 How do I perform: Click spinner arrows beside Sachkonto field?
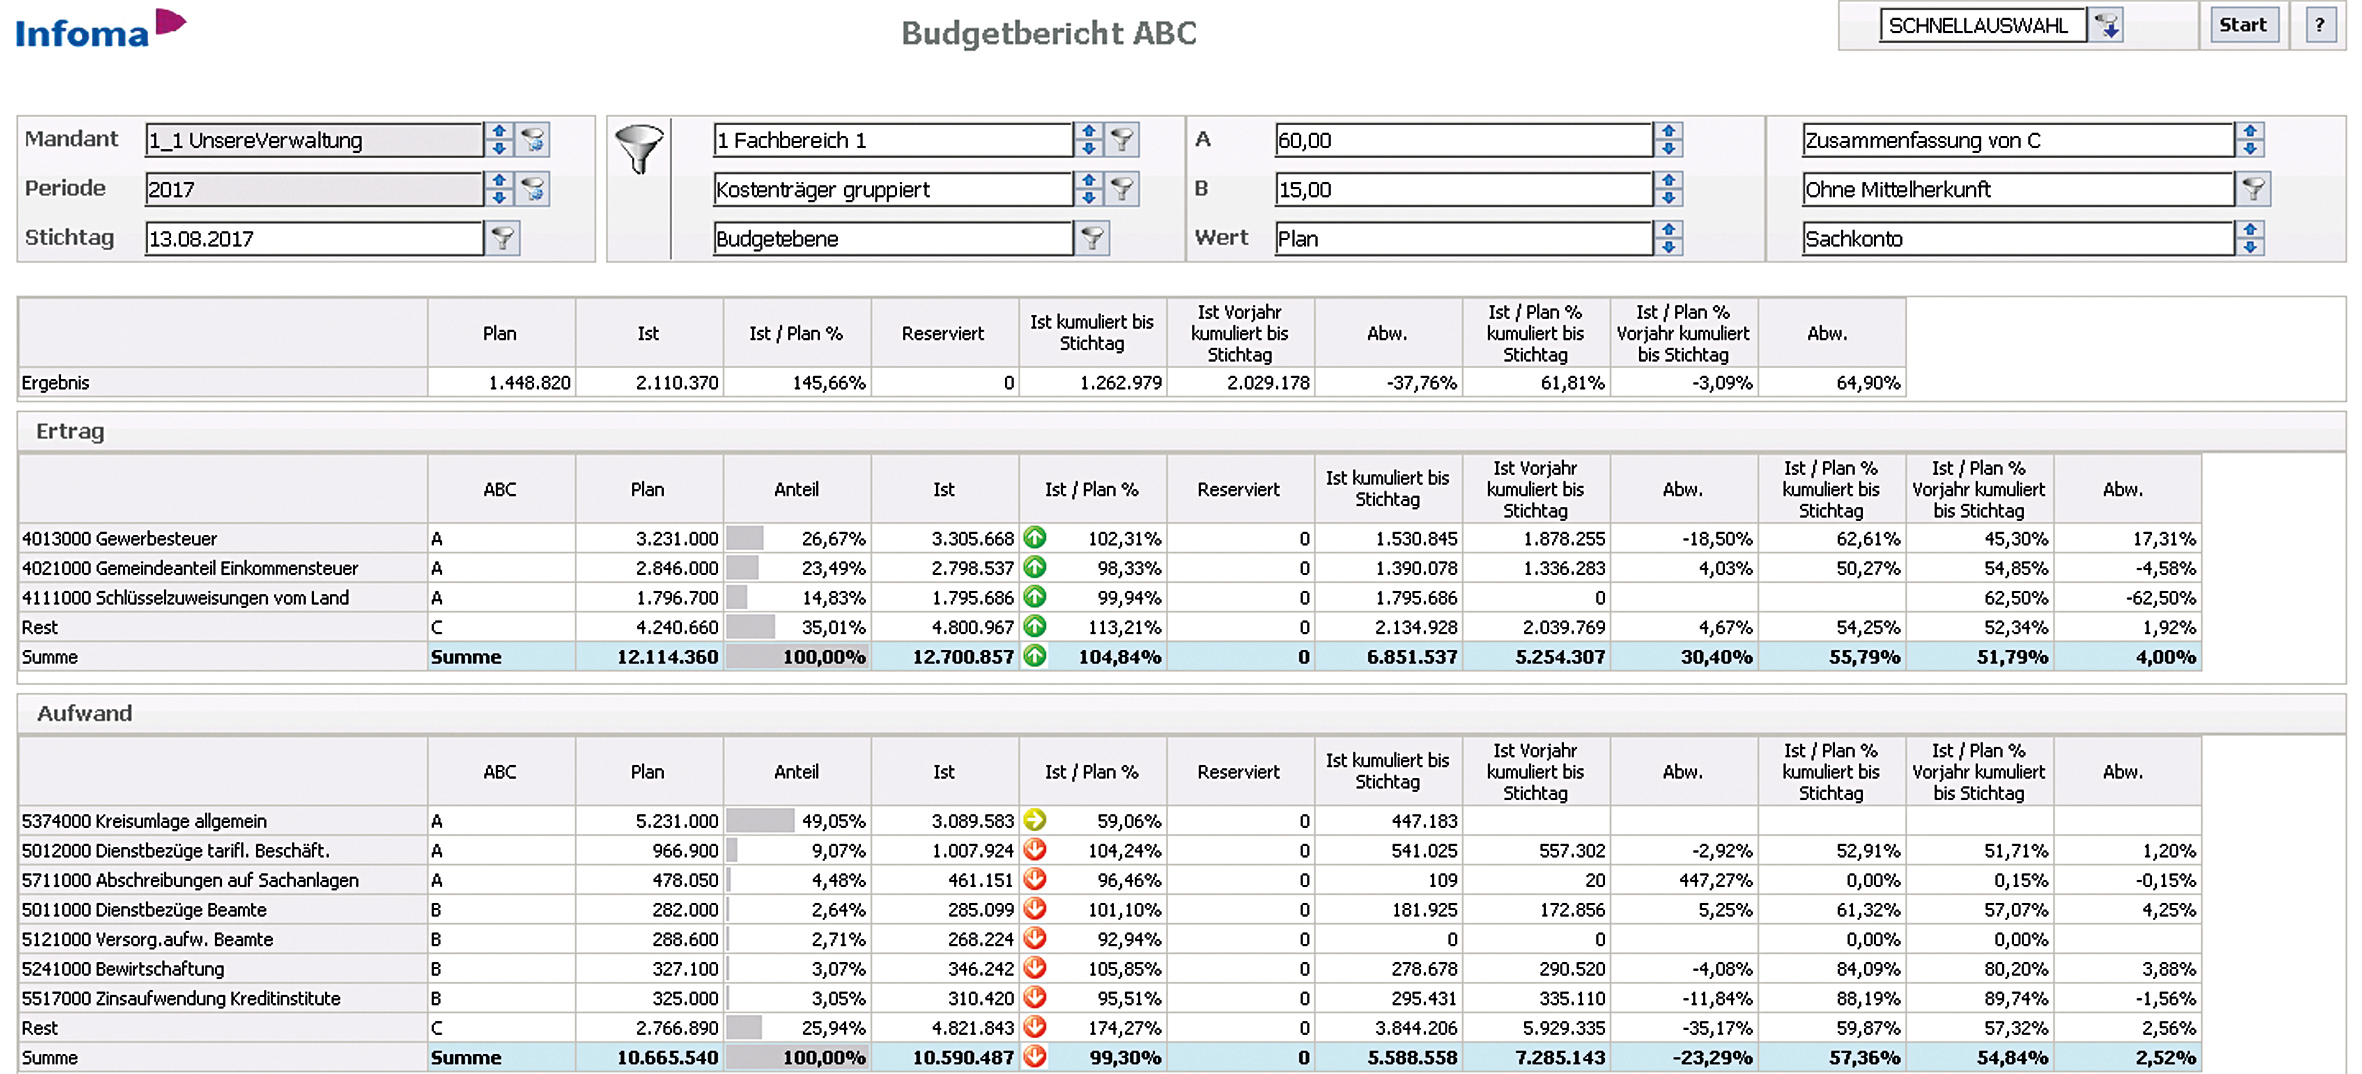tap(2250, 238)
